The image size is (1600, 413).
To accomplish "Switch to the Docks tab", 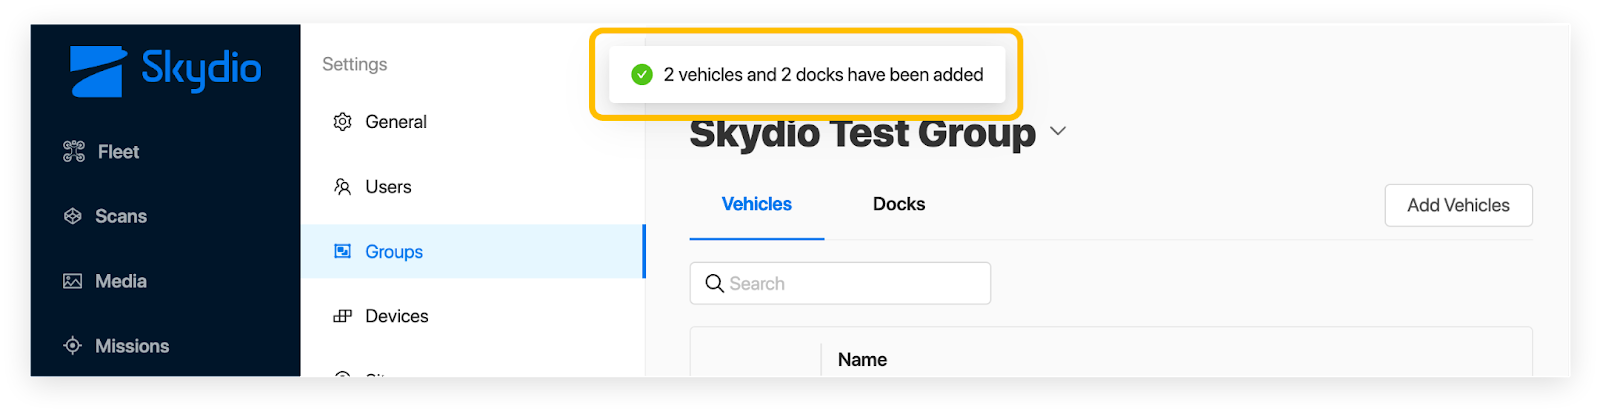I will [x=899, y=204].
